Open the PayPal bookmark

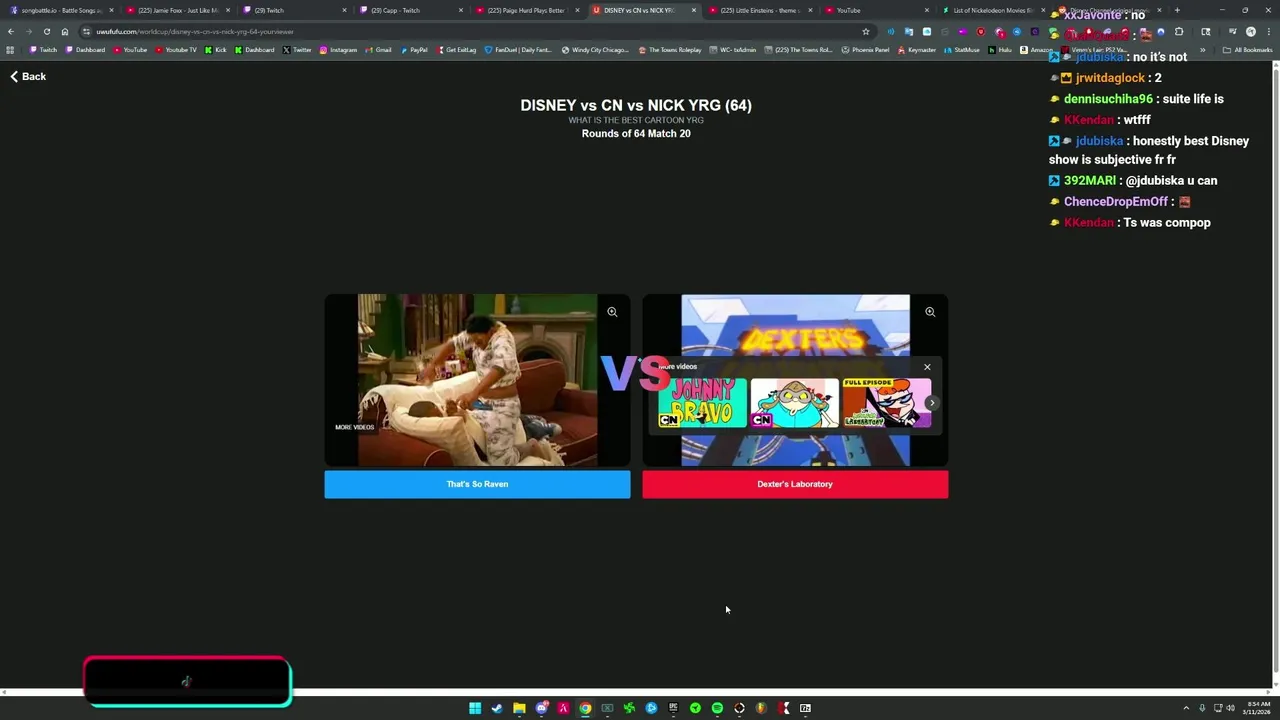pos(413,50)
